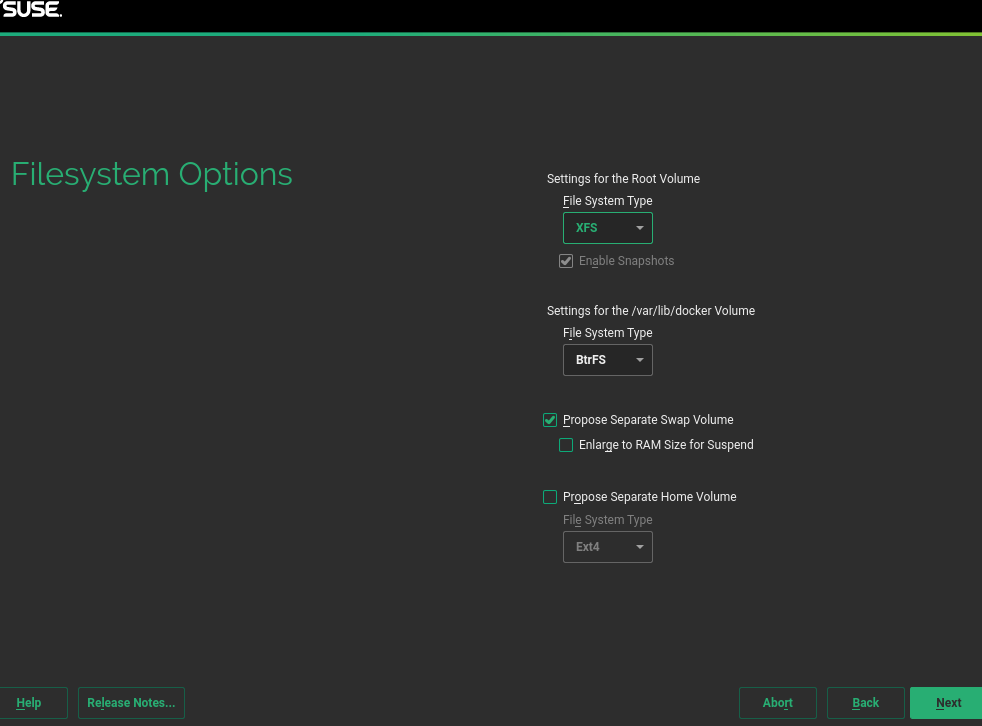
Task: Click File System Type label above BtrFS
Action: (607, 333)
